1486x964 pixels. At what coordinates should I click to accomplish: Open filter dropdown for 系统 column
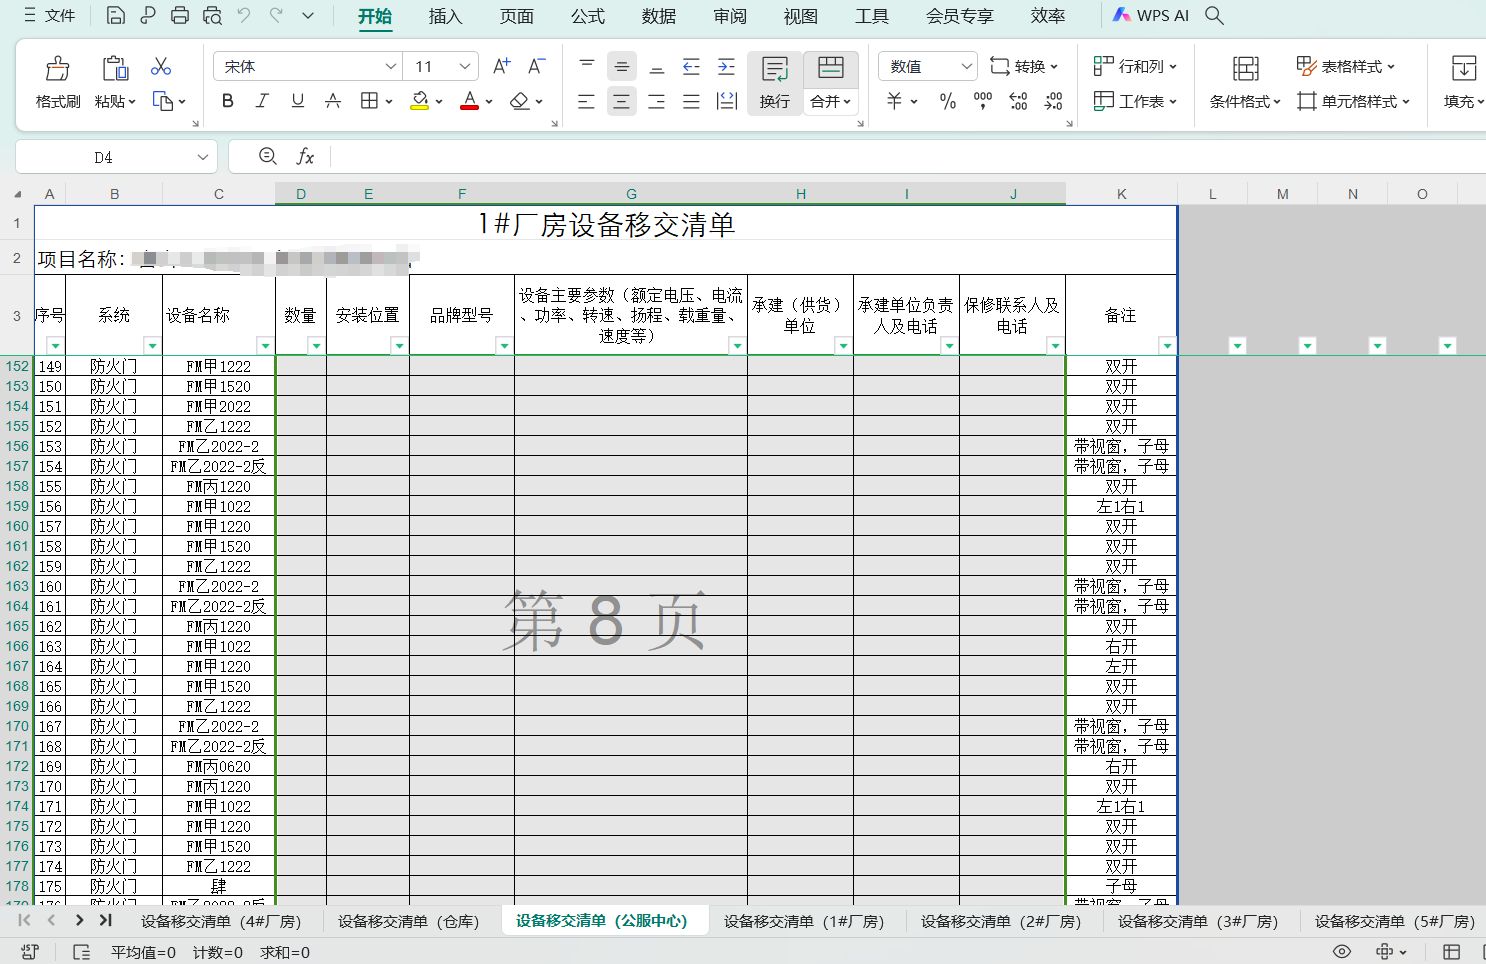(x=152, y=346)
